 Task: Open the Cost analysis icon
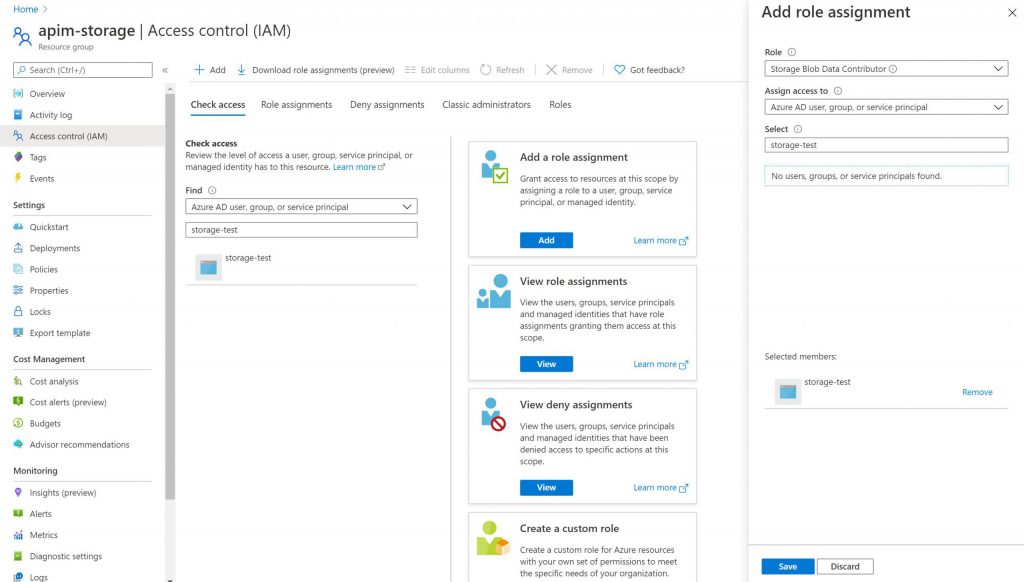(x=18, y=381)
